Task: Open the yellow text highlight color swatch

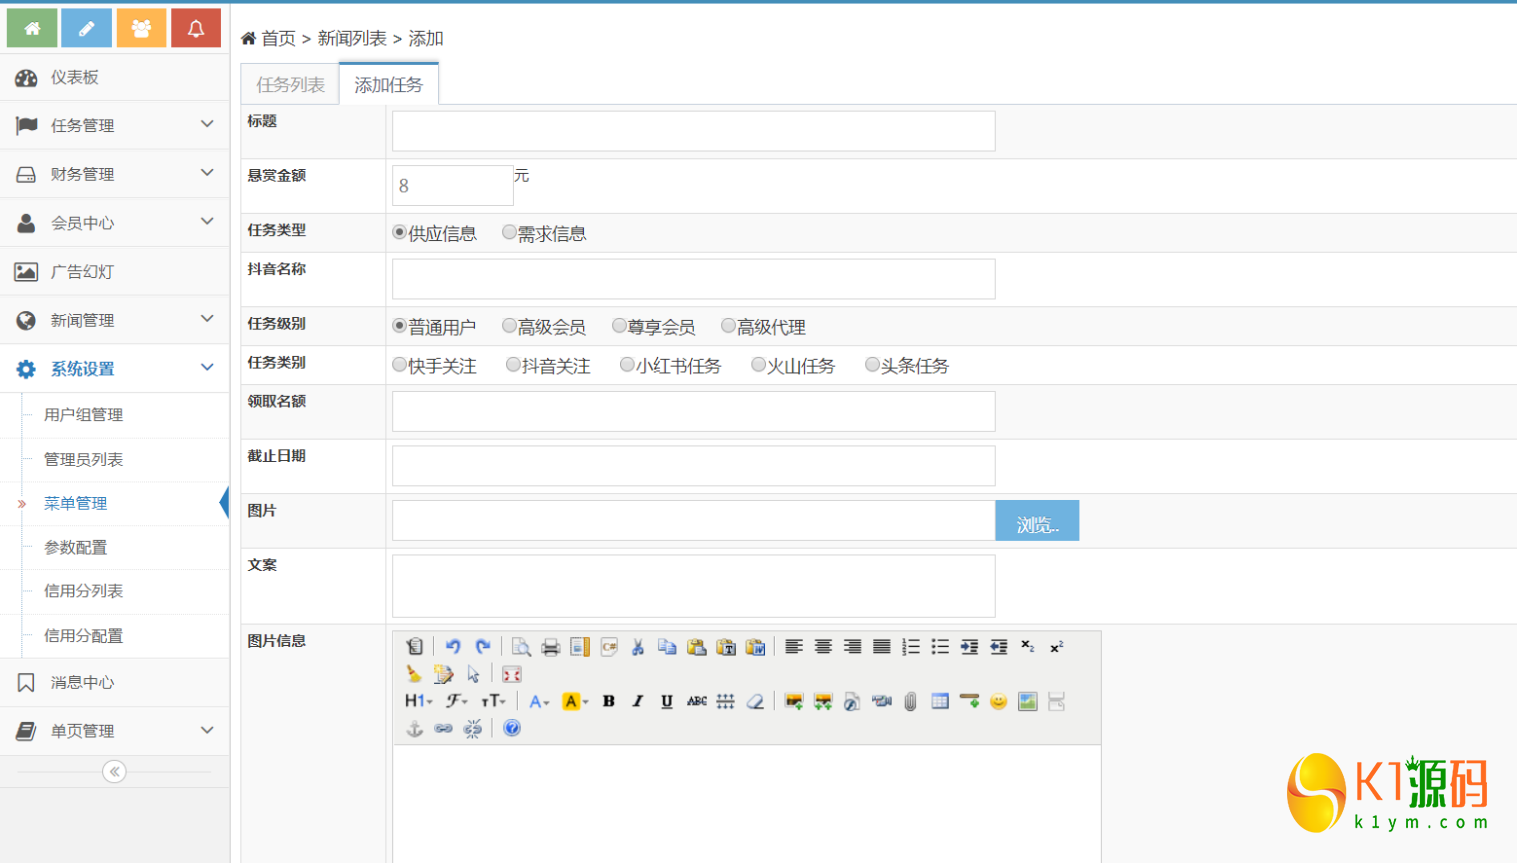Action: (571, 701)
